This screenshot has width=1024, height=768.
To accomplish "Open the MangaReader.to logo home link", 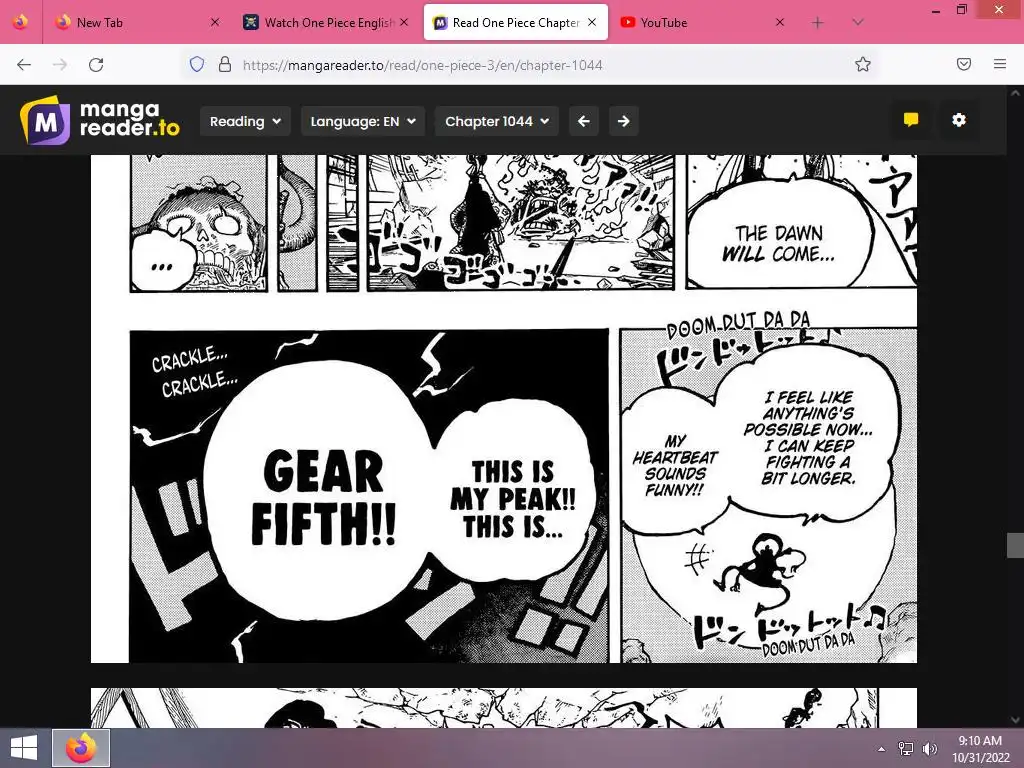I will pos(99,120).
